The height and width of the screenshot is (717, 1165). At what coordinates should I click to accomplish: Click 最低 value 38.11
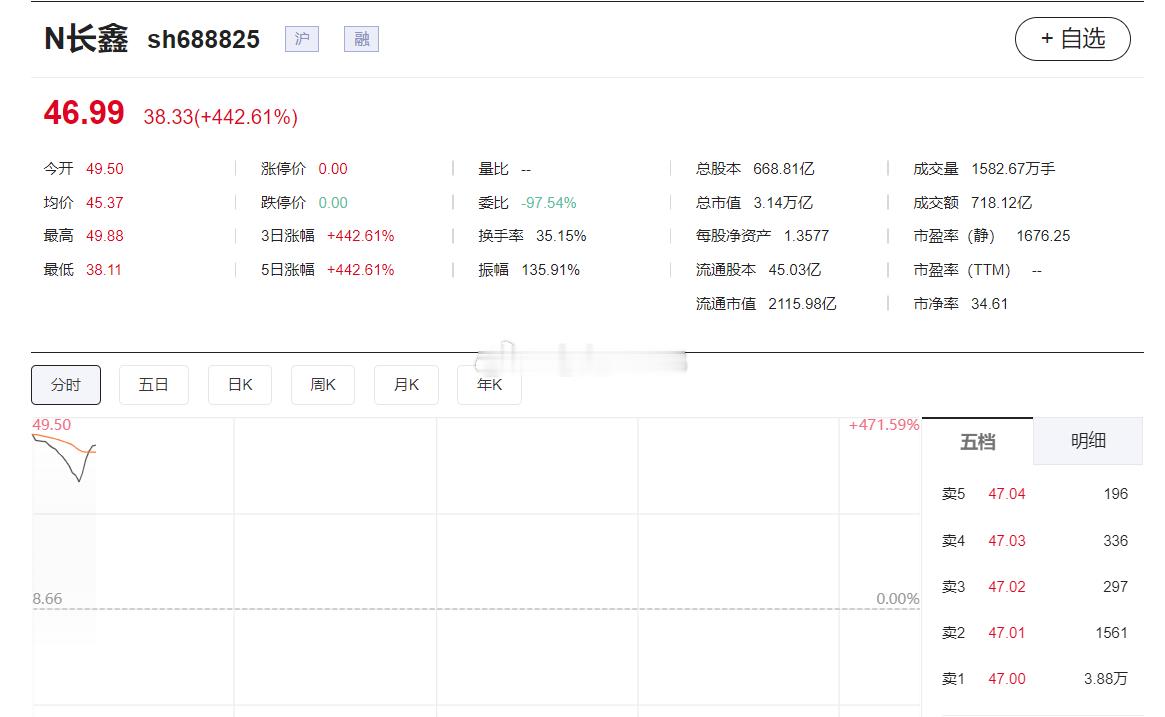pyautogui.click(x=103, y=270)
